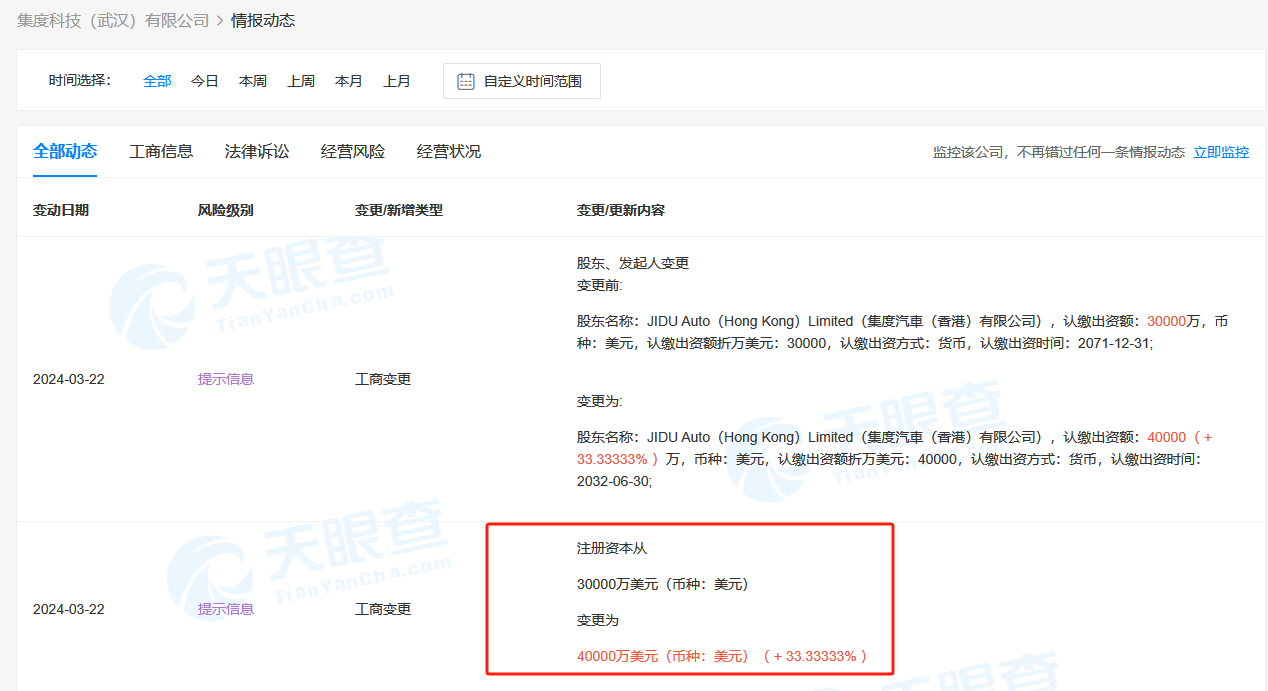
Task: Click 情报动态 breadcrumb text
Action: tap(263, 20)
